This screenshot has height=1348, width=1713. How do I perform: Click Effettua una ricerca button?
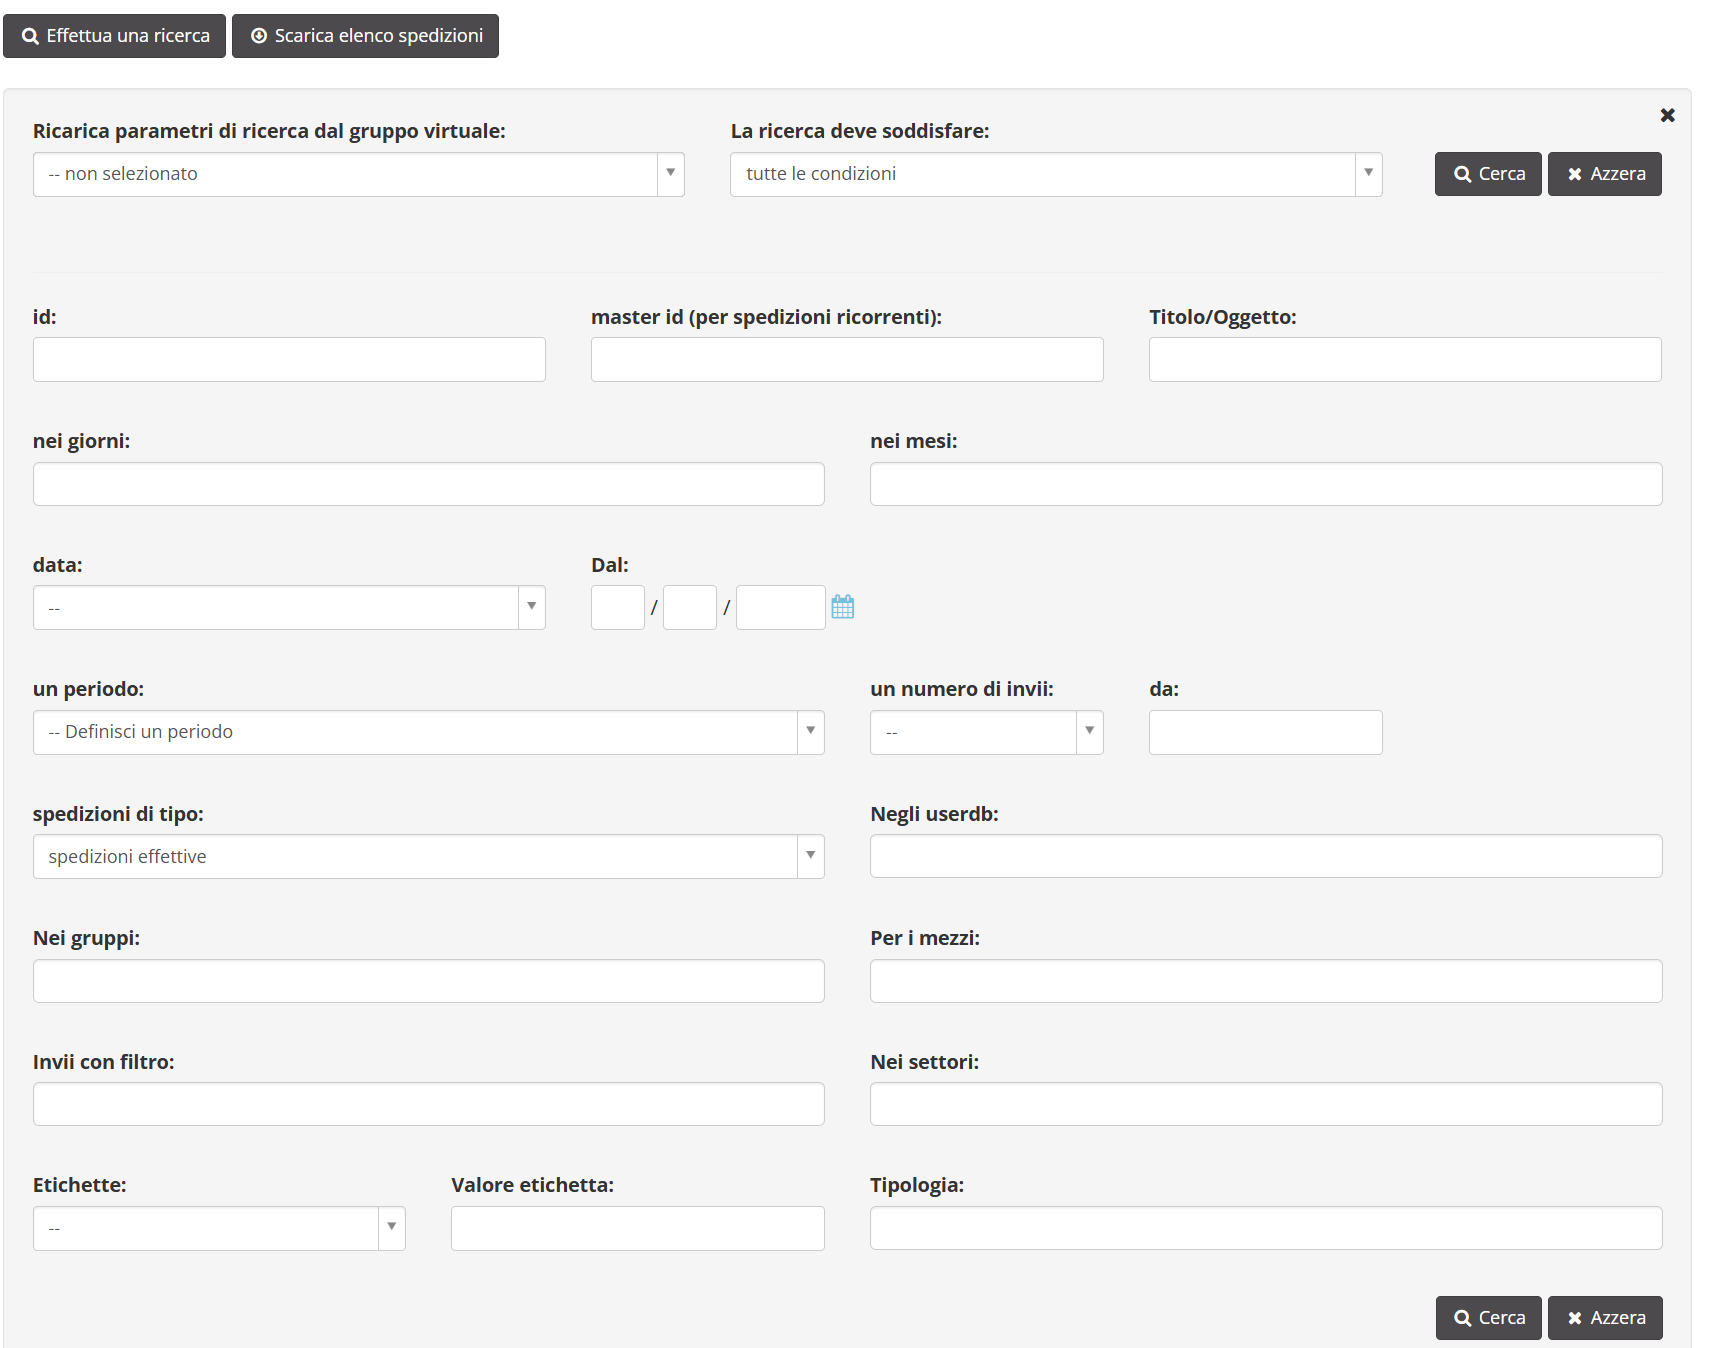[x=115, y=36]
